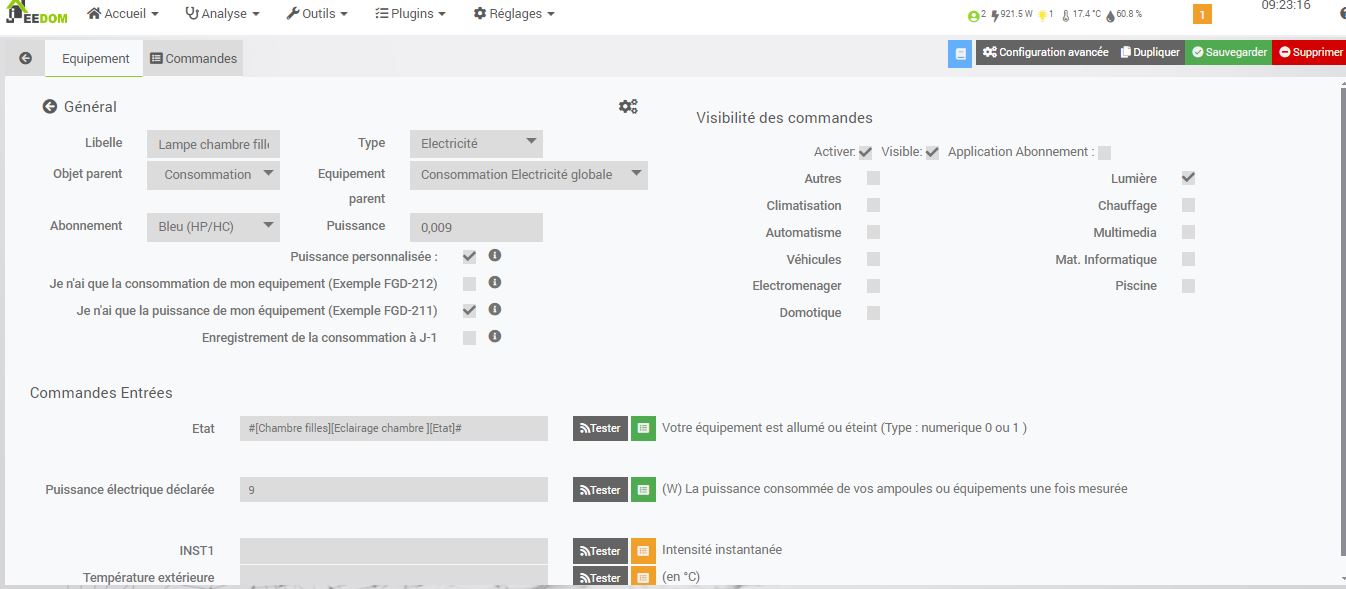Open the Objet parent dropdown
Image resolution: width=1346 pixels, height=589 pixels.
[x=214, y=175]
